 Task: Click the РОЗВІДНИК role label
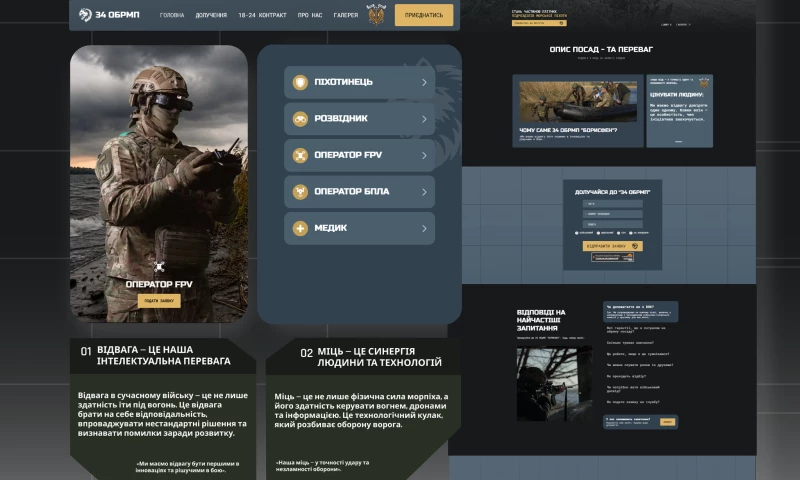pos(341,119)
